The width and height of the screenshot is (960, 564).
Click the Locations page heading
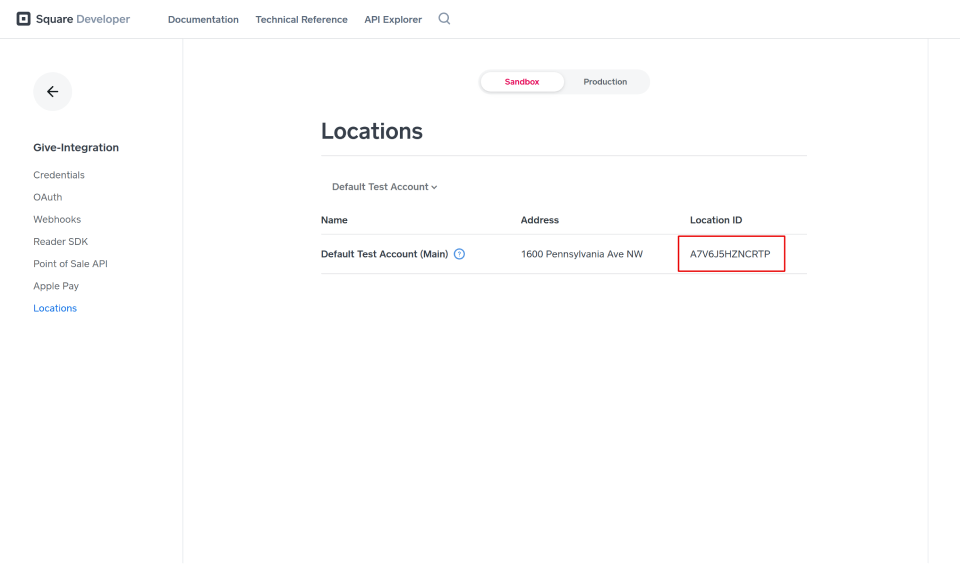click(372, 131)
